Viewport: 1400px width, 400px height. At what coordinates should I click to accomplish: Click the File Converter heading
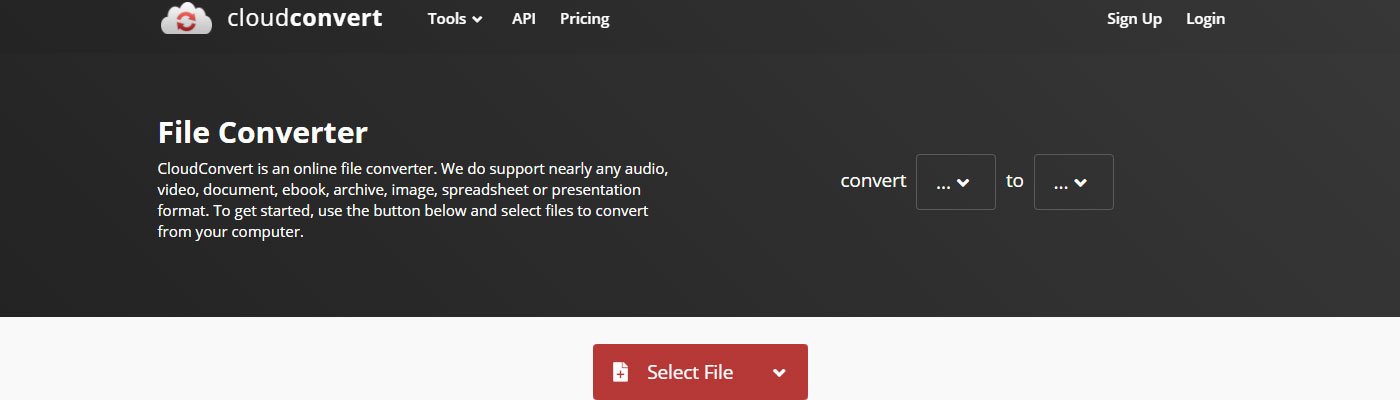coord(263,132)
